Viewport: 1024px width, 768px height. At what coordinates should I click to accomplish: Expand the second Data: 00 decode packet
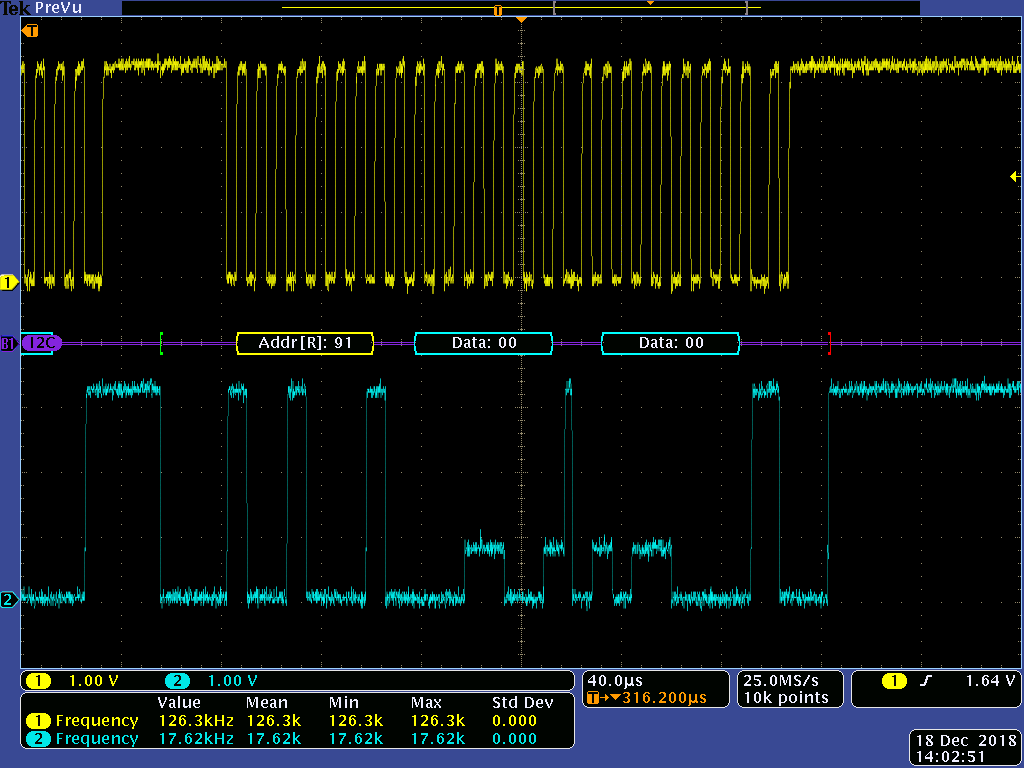click(670, 342)
